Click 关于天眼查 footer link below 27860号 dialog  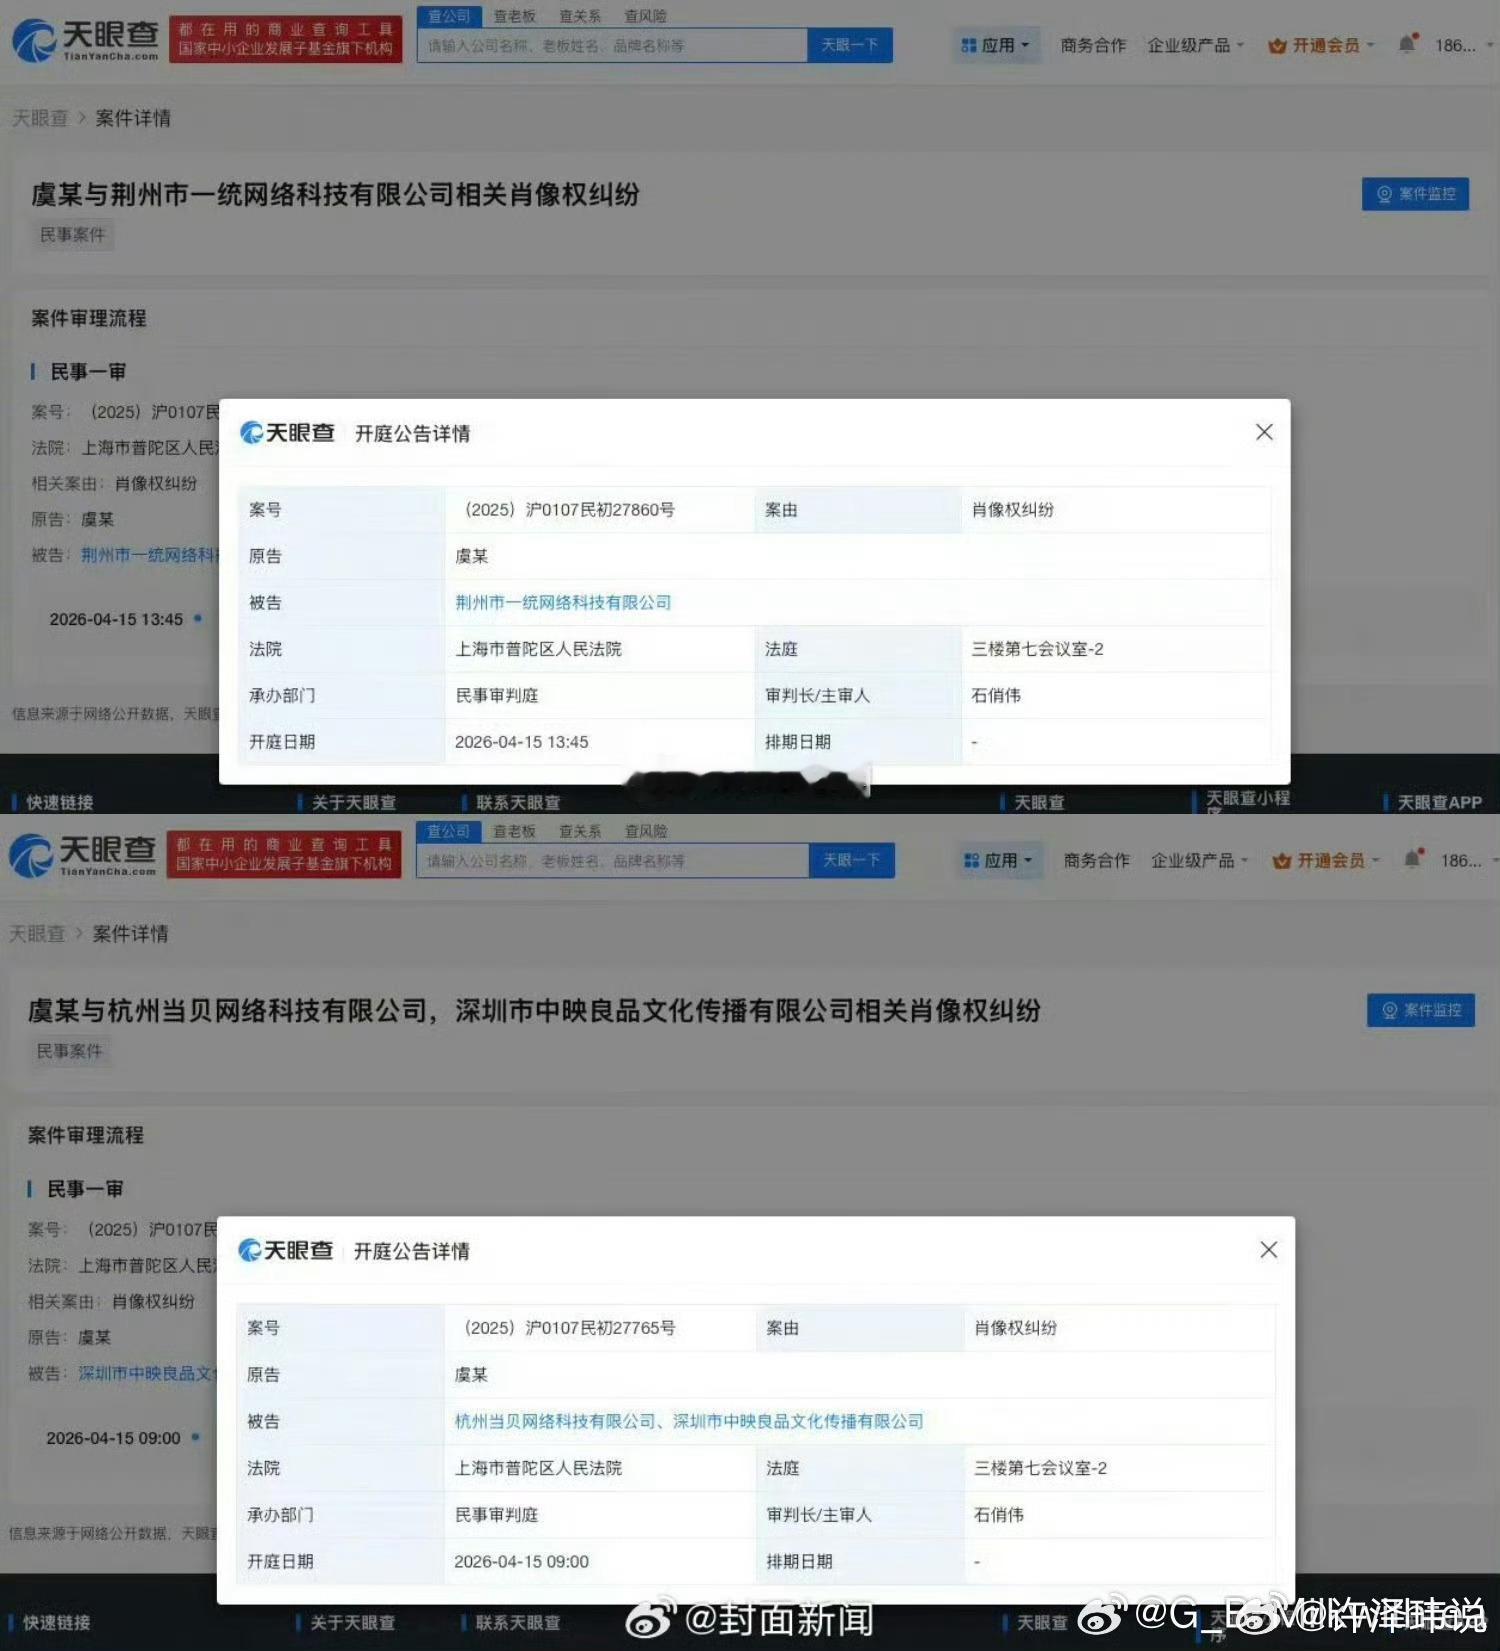[354, 802]
